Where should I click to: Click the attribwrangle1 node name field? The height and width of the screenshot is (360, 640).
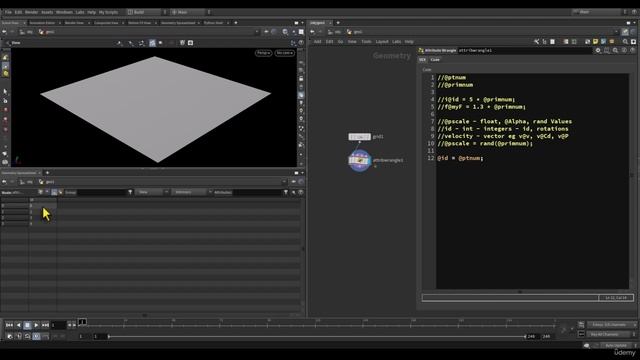(524, 51)
